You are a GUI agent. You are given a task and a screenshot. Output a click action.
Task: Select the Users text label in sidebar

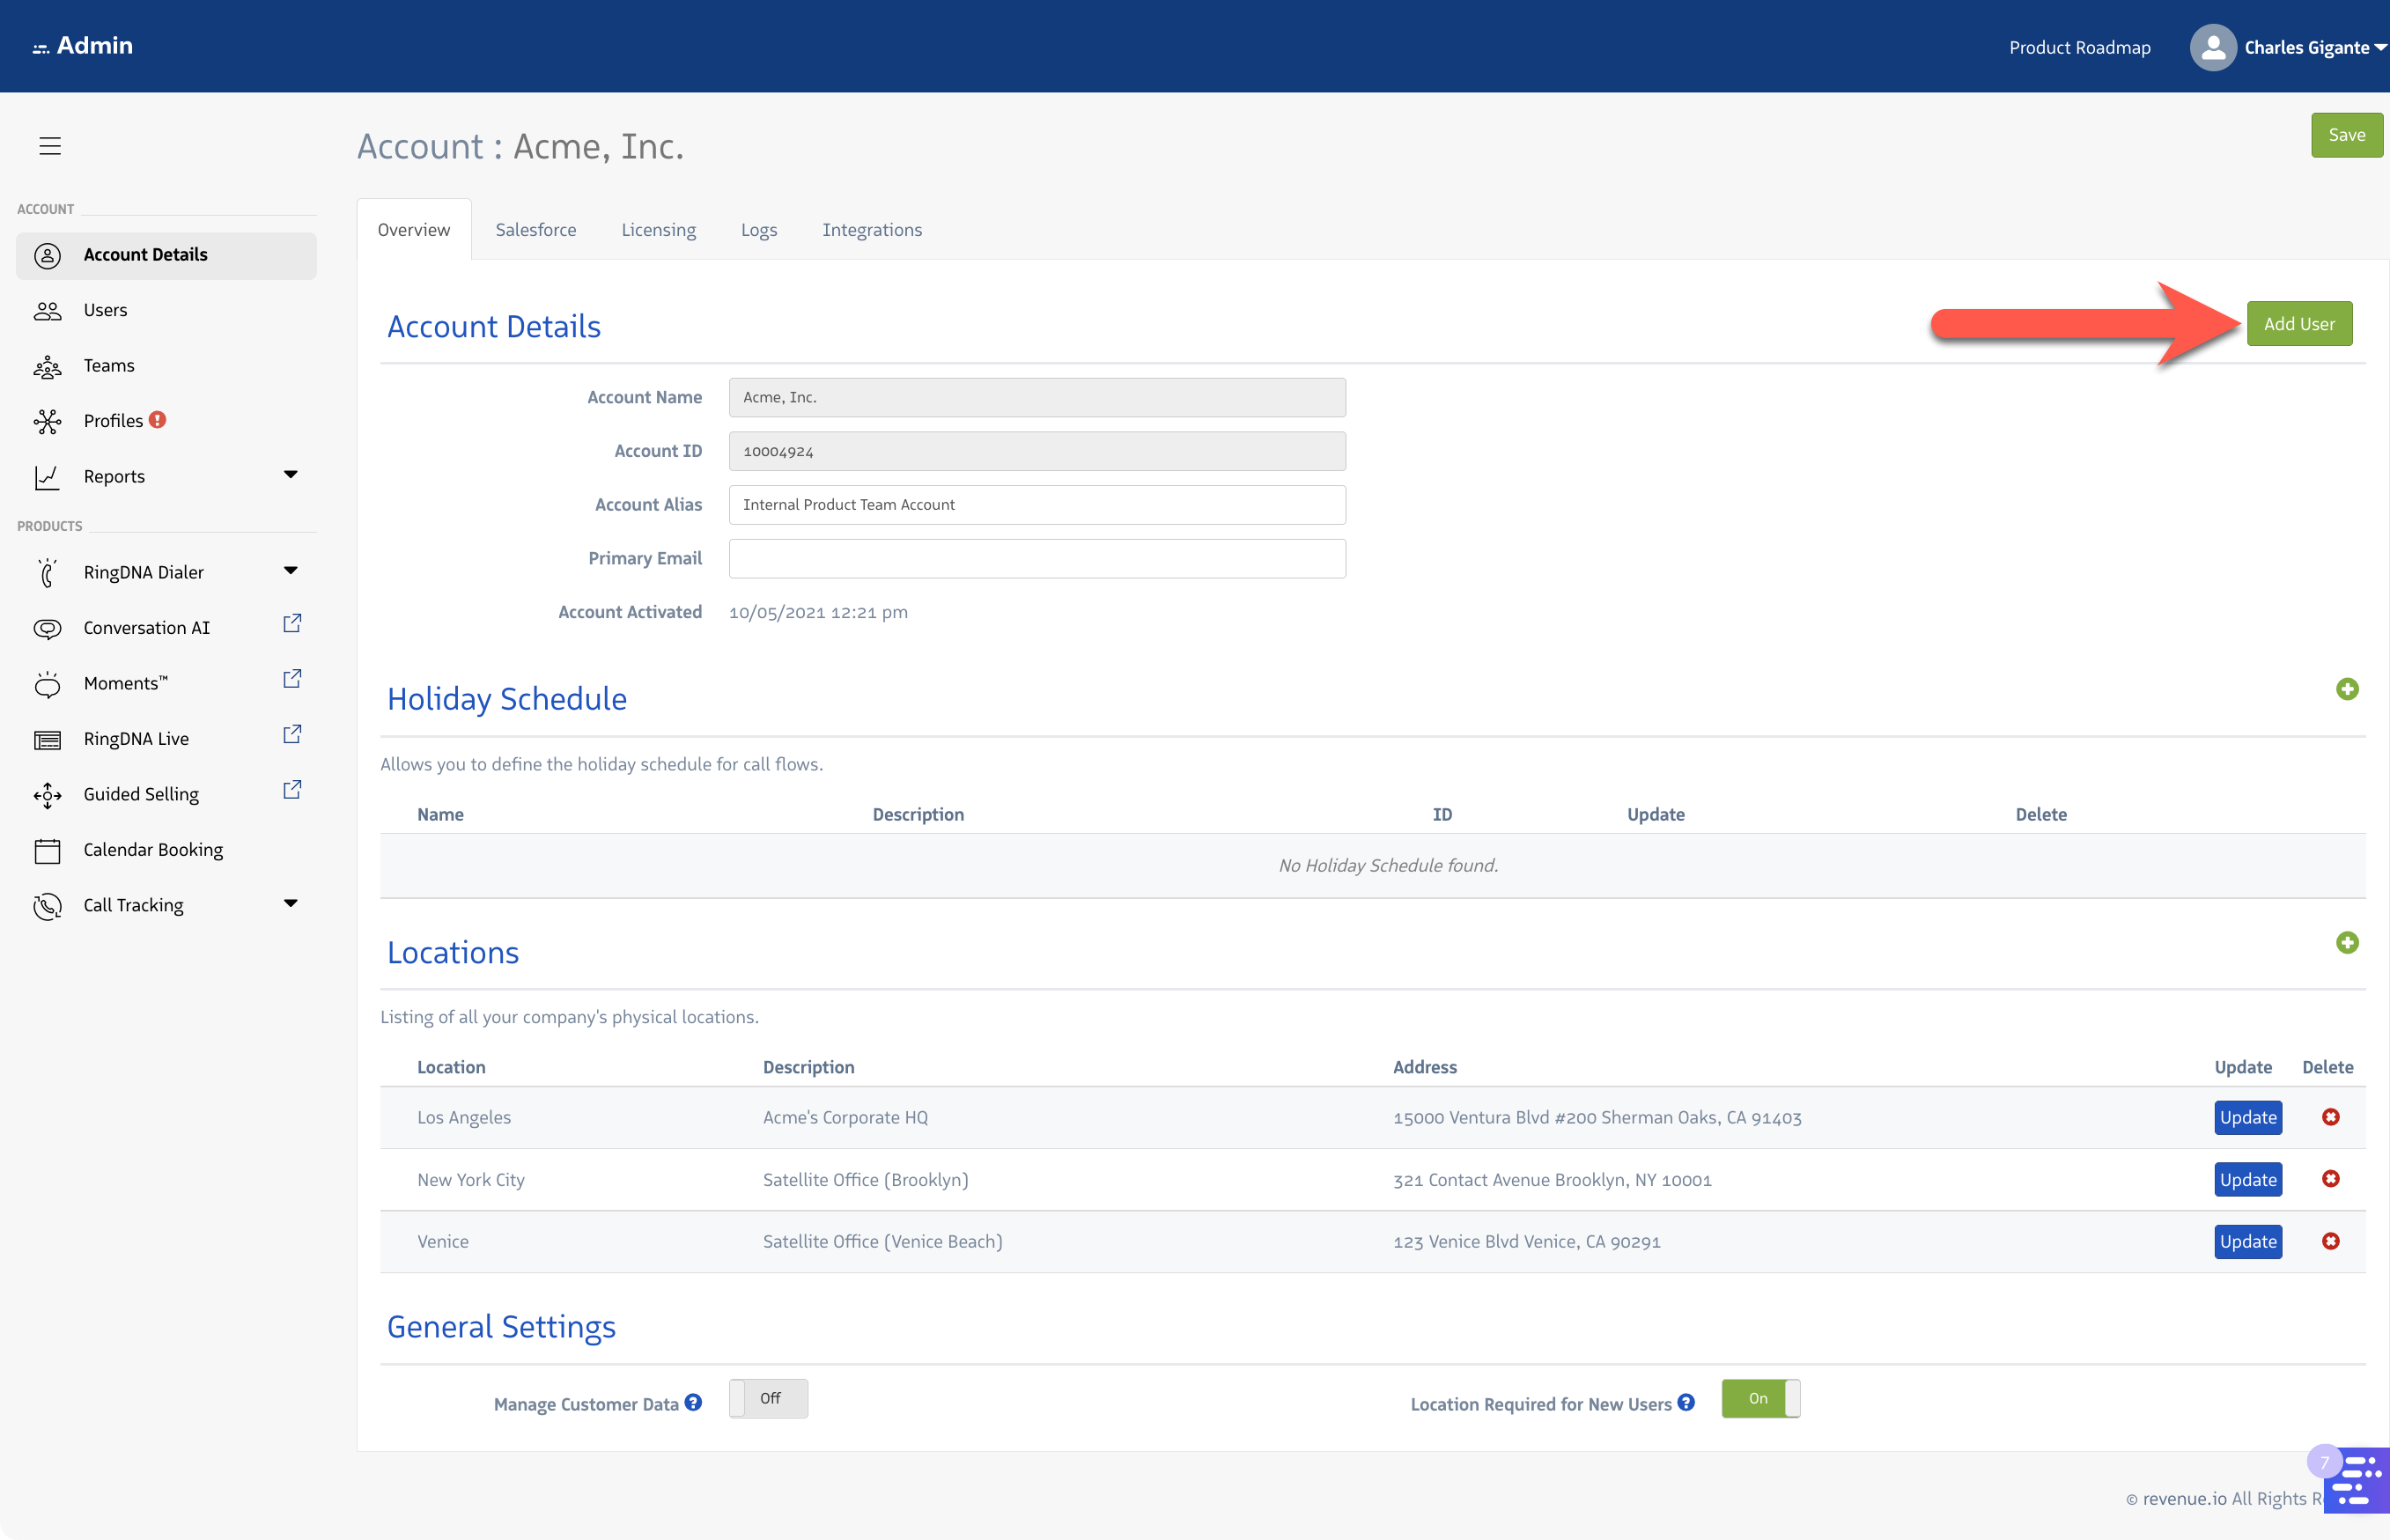coord(105,310)
